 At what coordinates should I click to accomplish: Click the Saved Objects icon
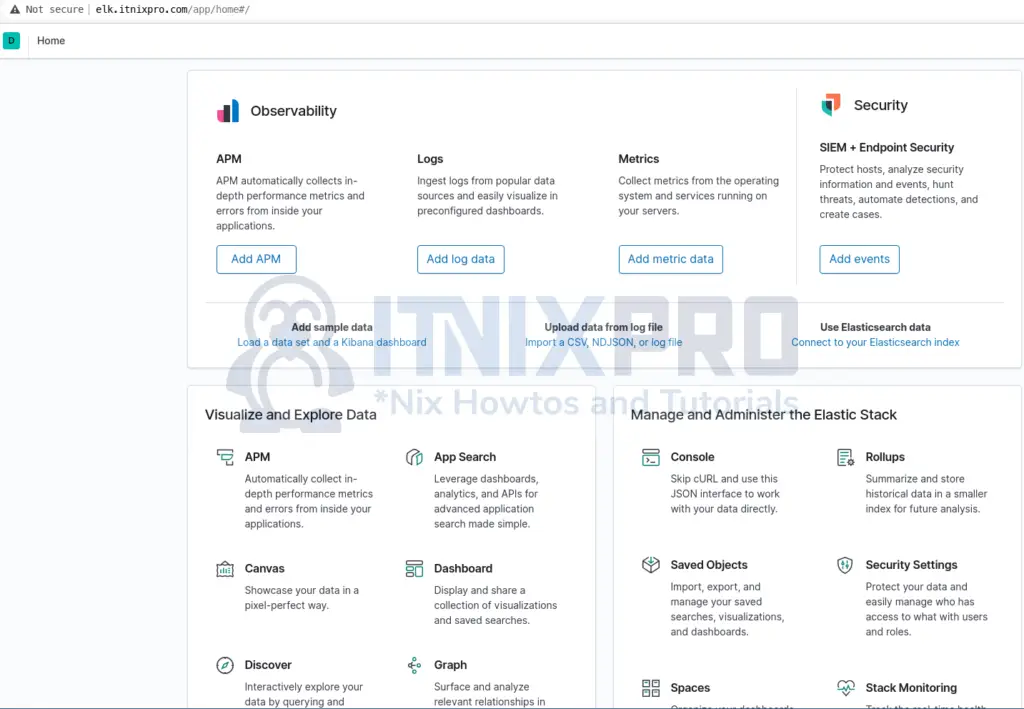pyautogui.click(x=651, y=565)
